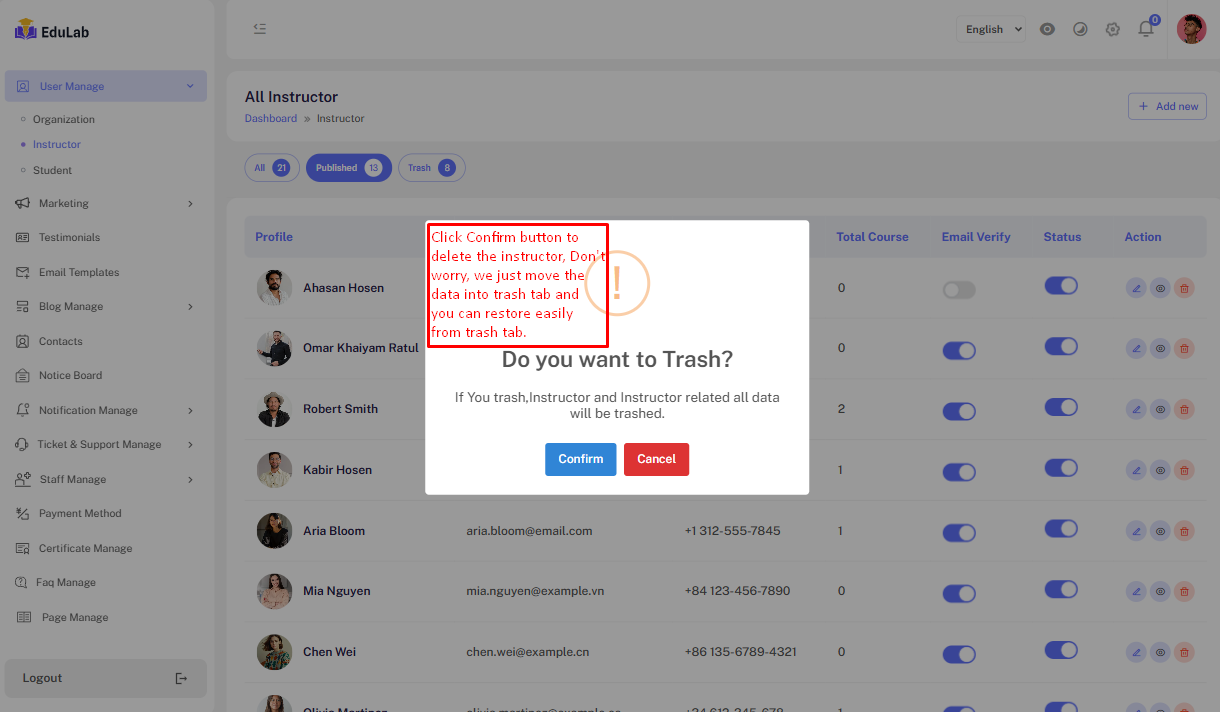
Task: Click the Logout icon in sidebar
Action: [x=181, y=678]
